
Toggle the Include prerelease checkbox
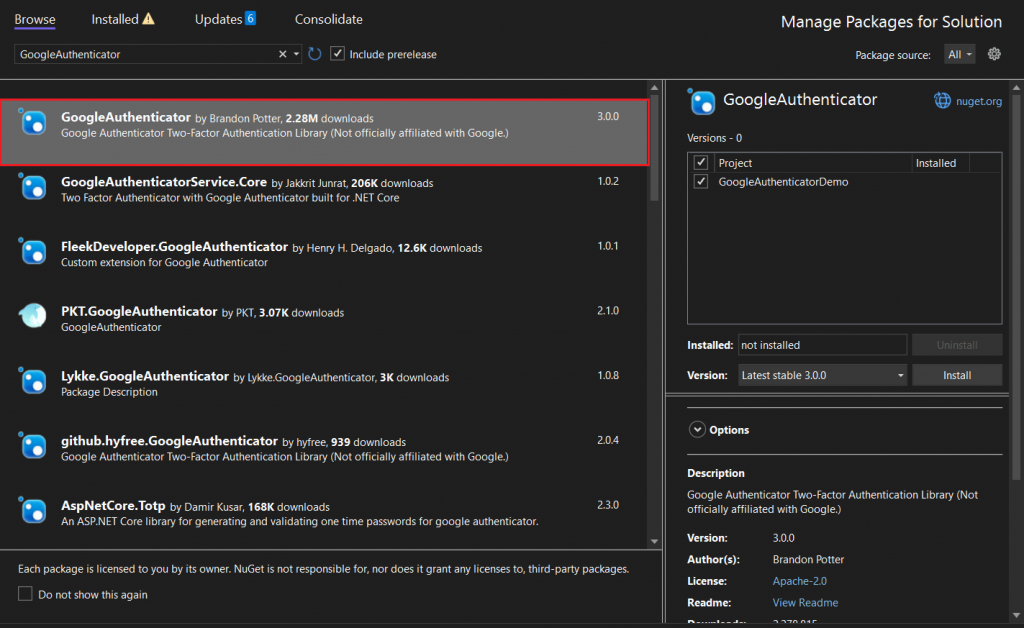(x=338, y=54)
